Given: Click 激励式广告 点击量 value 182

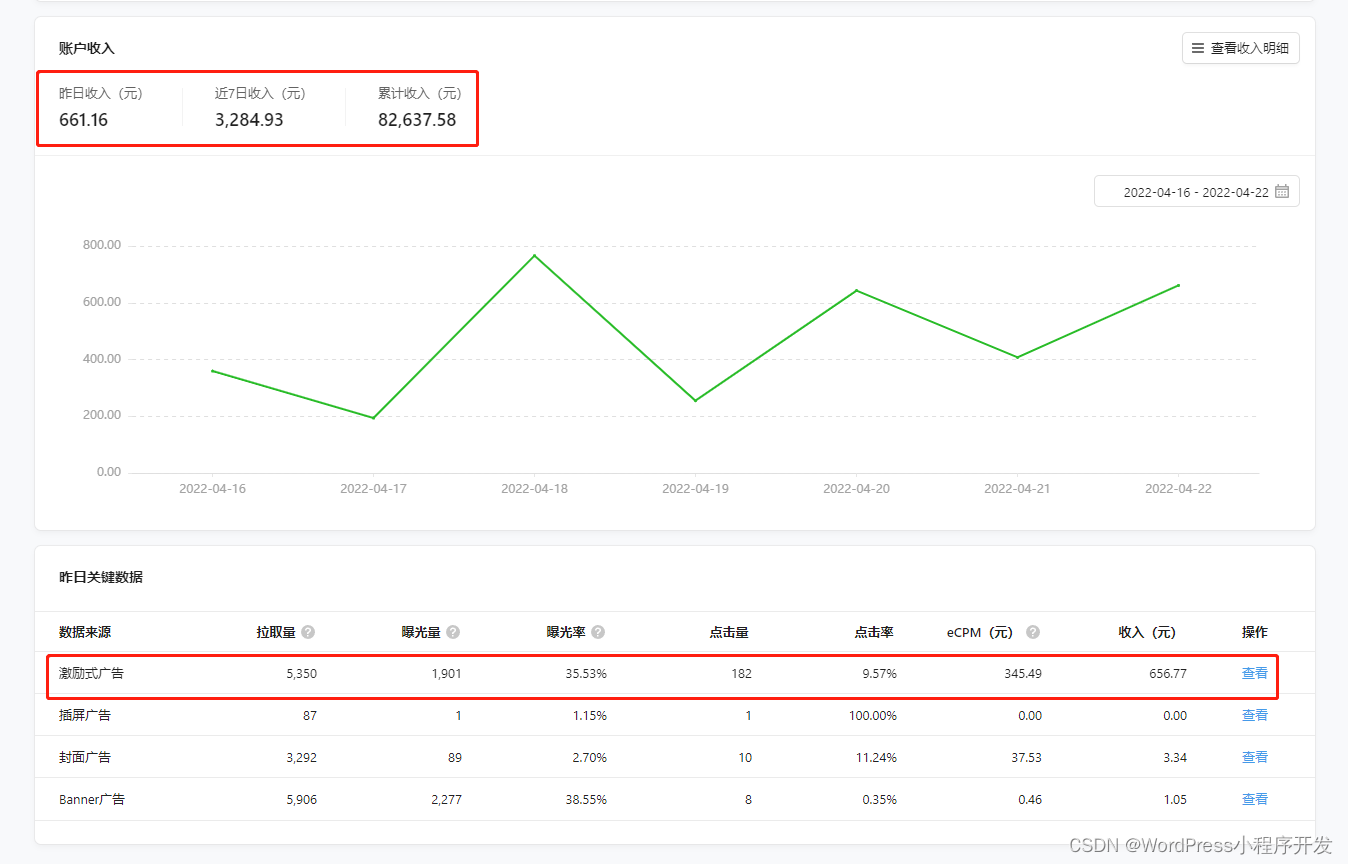Looking at the screenshot, I should (x=741, y=674).
